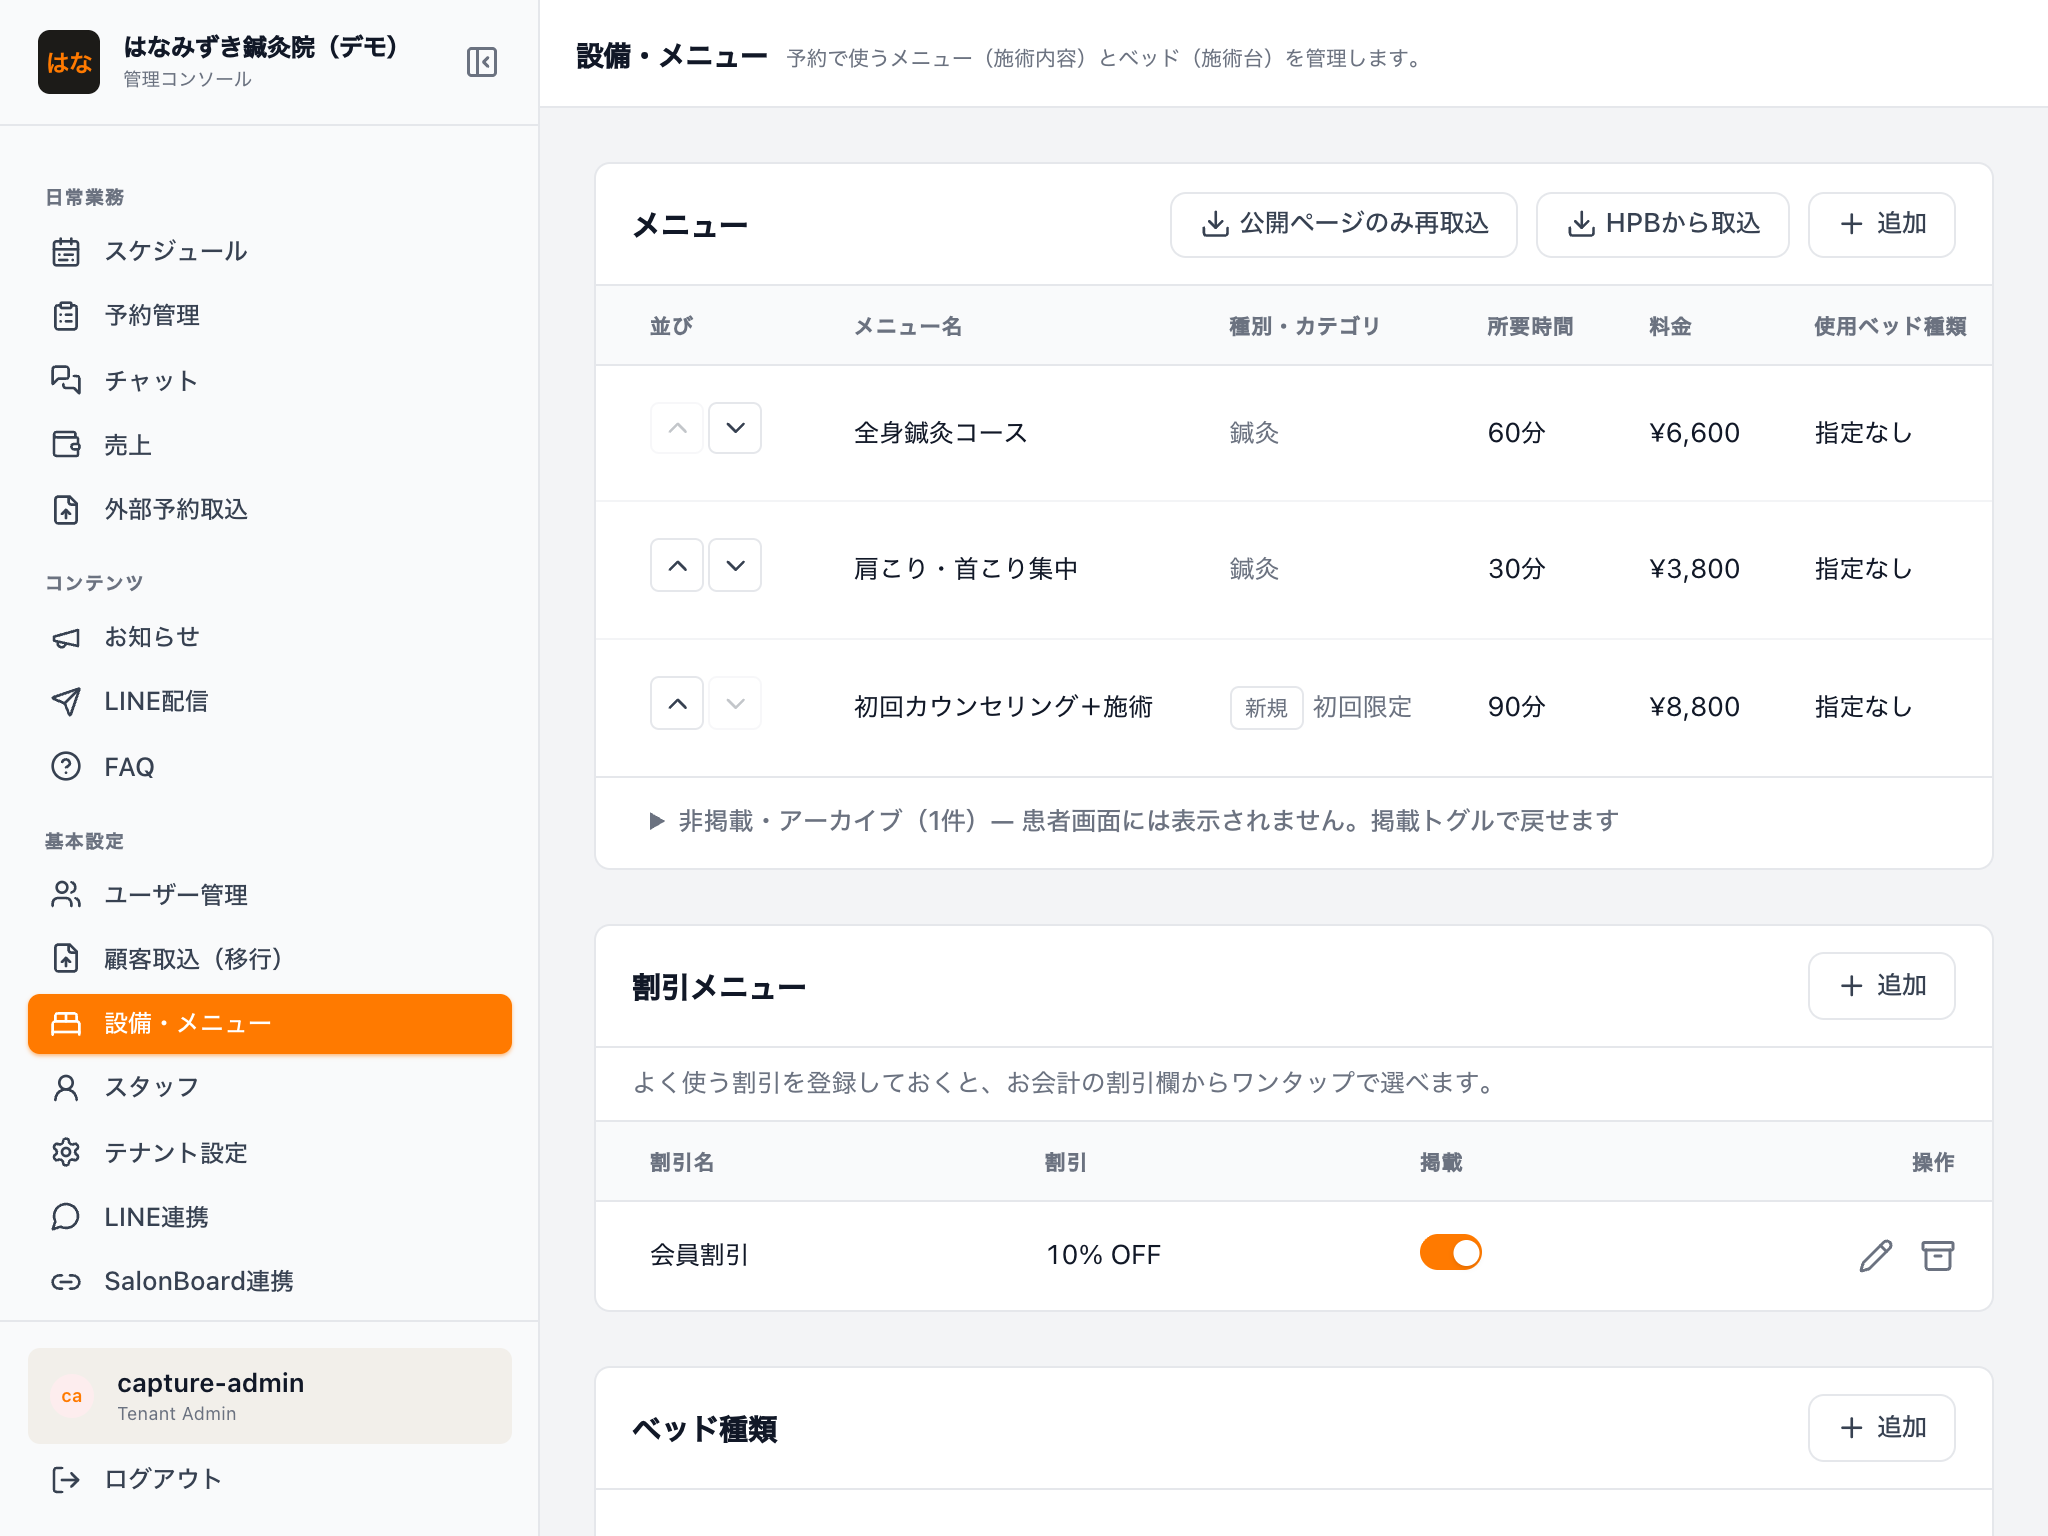The image size is (2048, 1536).
Task: Select the 全身鍼灸コース menu name
Action: [940, 433]
